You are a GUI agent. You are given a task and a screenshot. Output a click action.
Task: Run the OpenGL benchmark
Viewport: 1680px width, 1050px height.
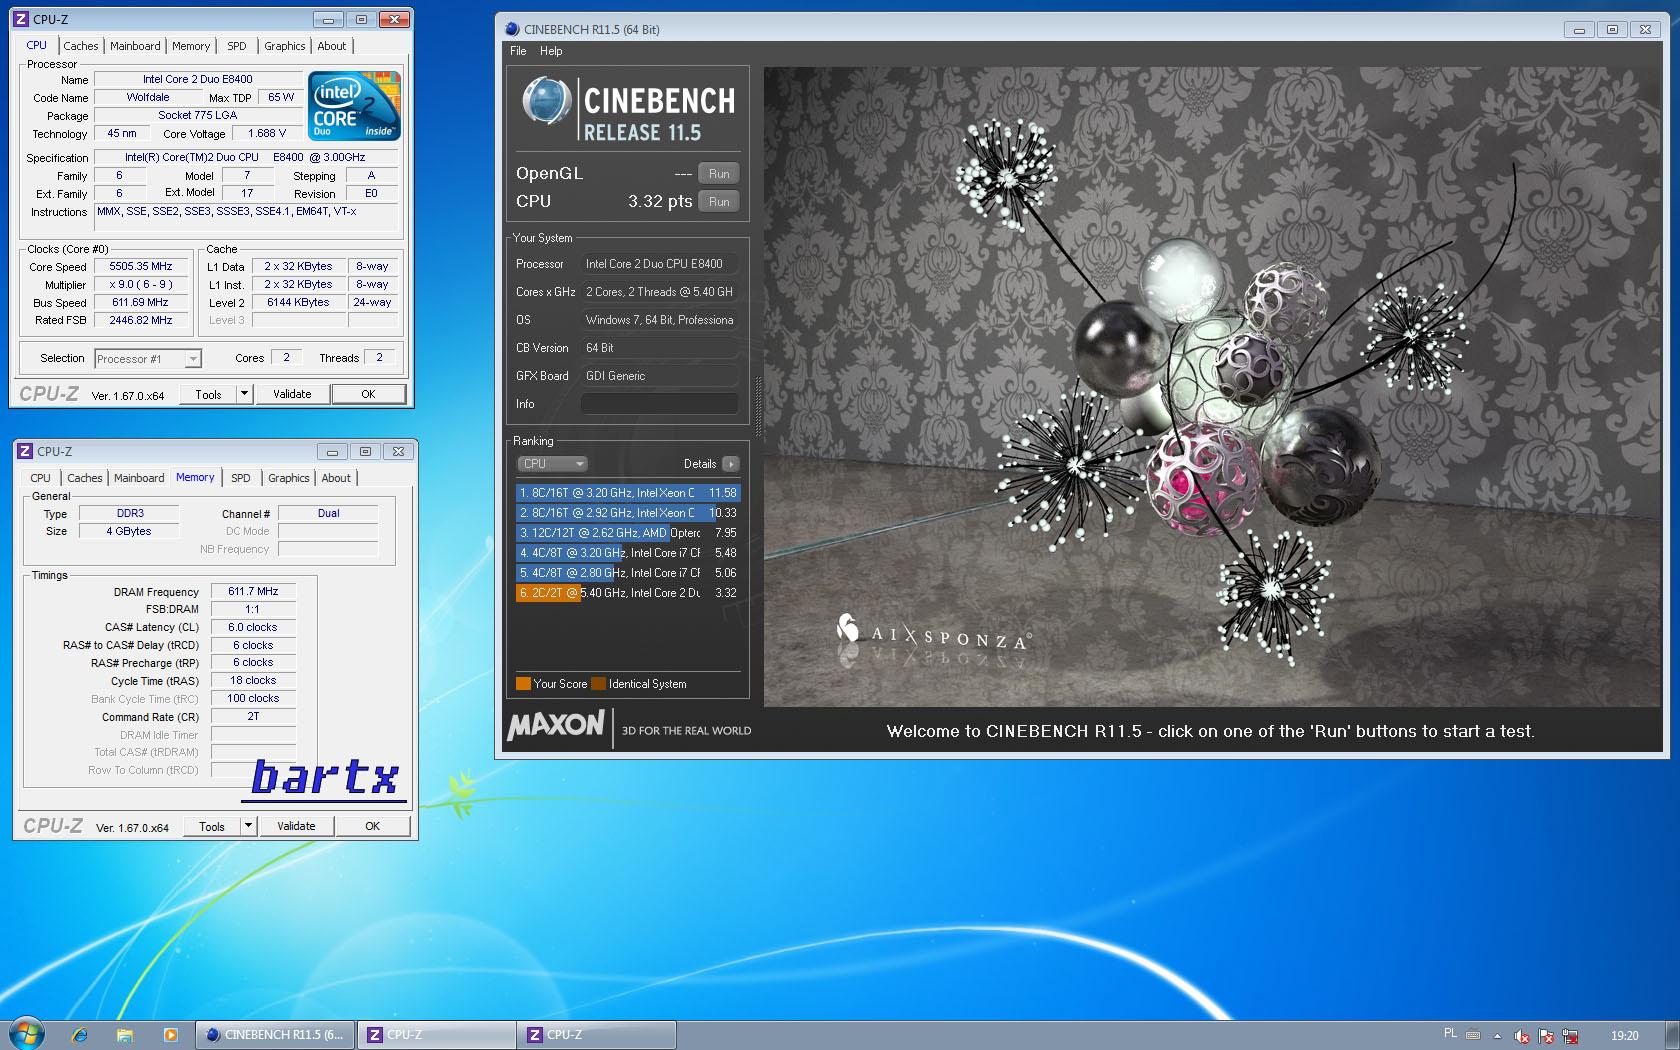click(x=719, y=173)
